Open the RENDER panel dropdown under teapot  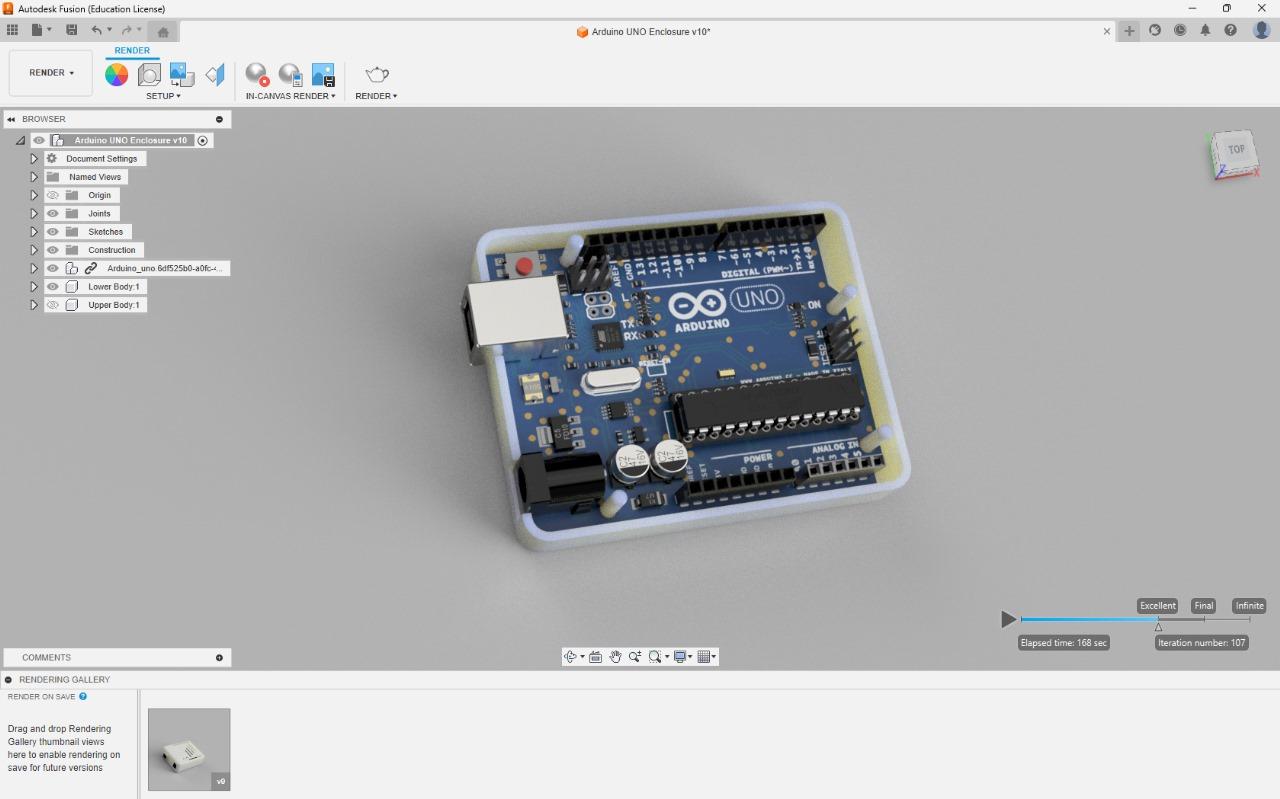point(376,96)
